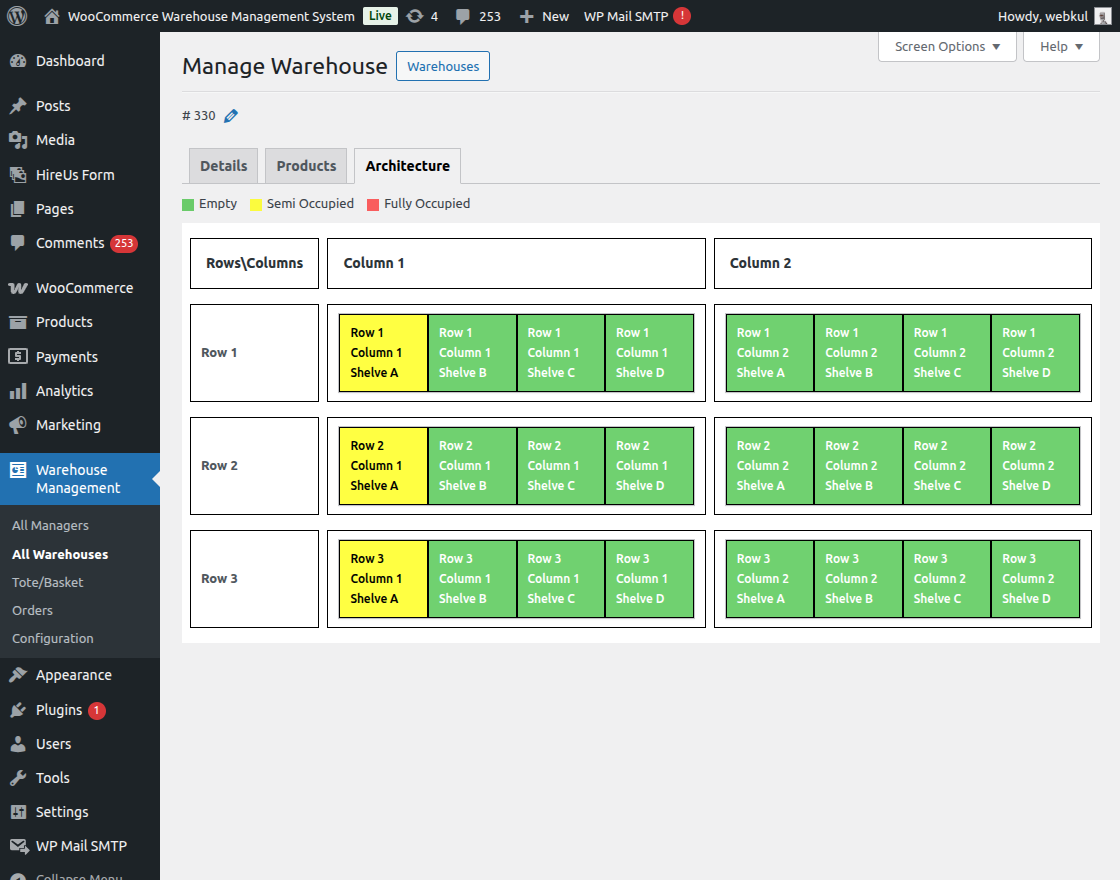Select yellow cell Row 1 Column 1 Shelve A

pyautogui.click(x=383, y=353)
